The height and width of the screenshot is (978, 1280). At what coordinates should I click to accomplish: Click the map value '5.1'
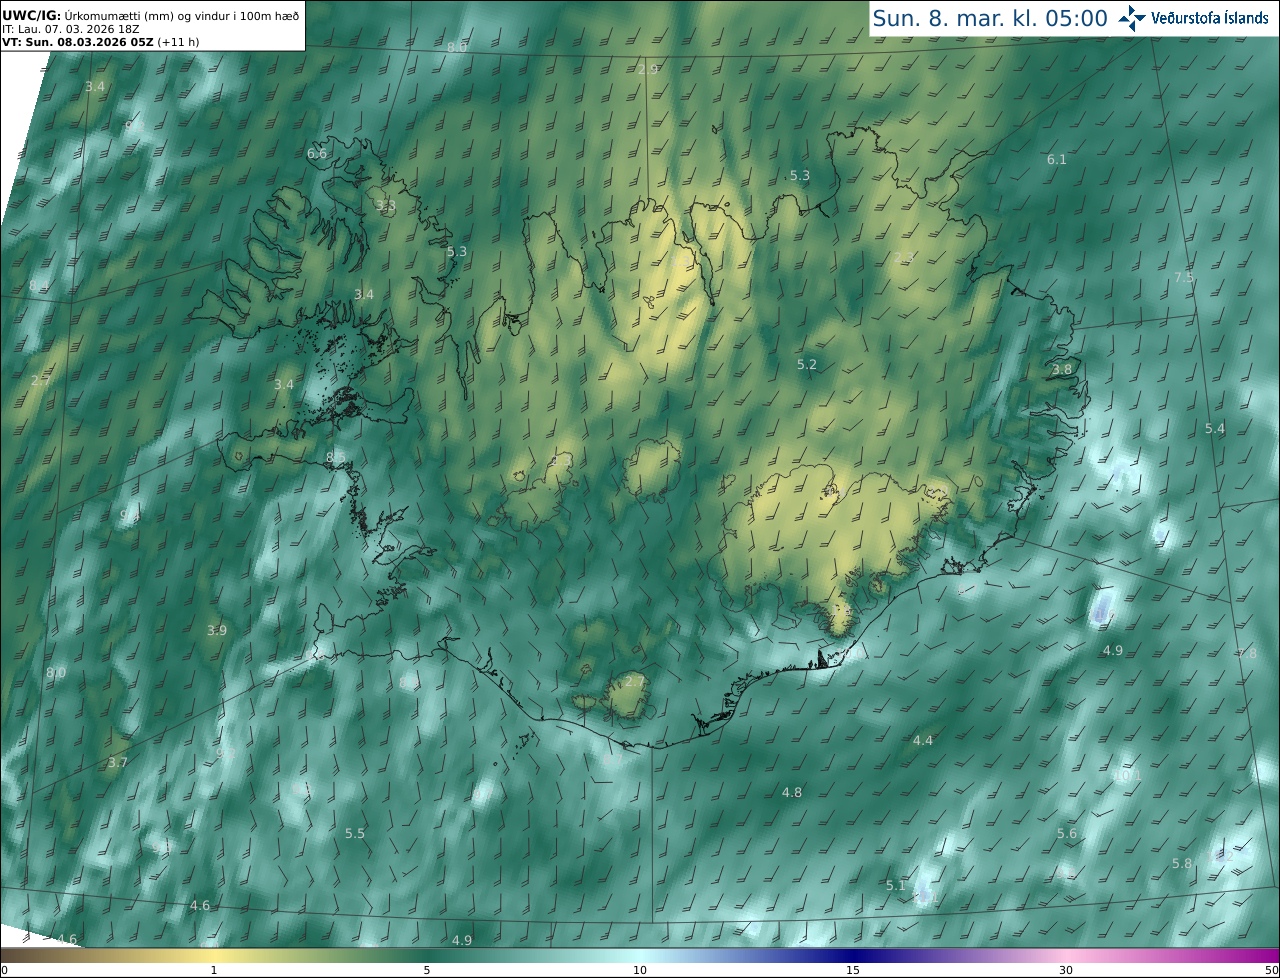tap(896, 885)
